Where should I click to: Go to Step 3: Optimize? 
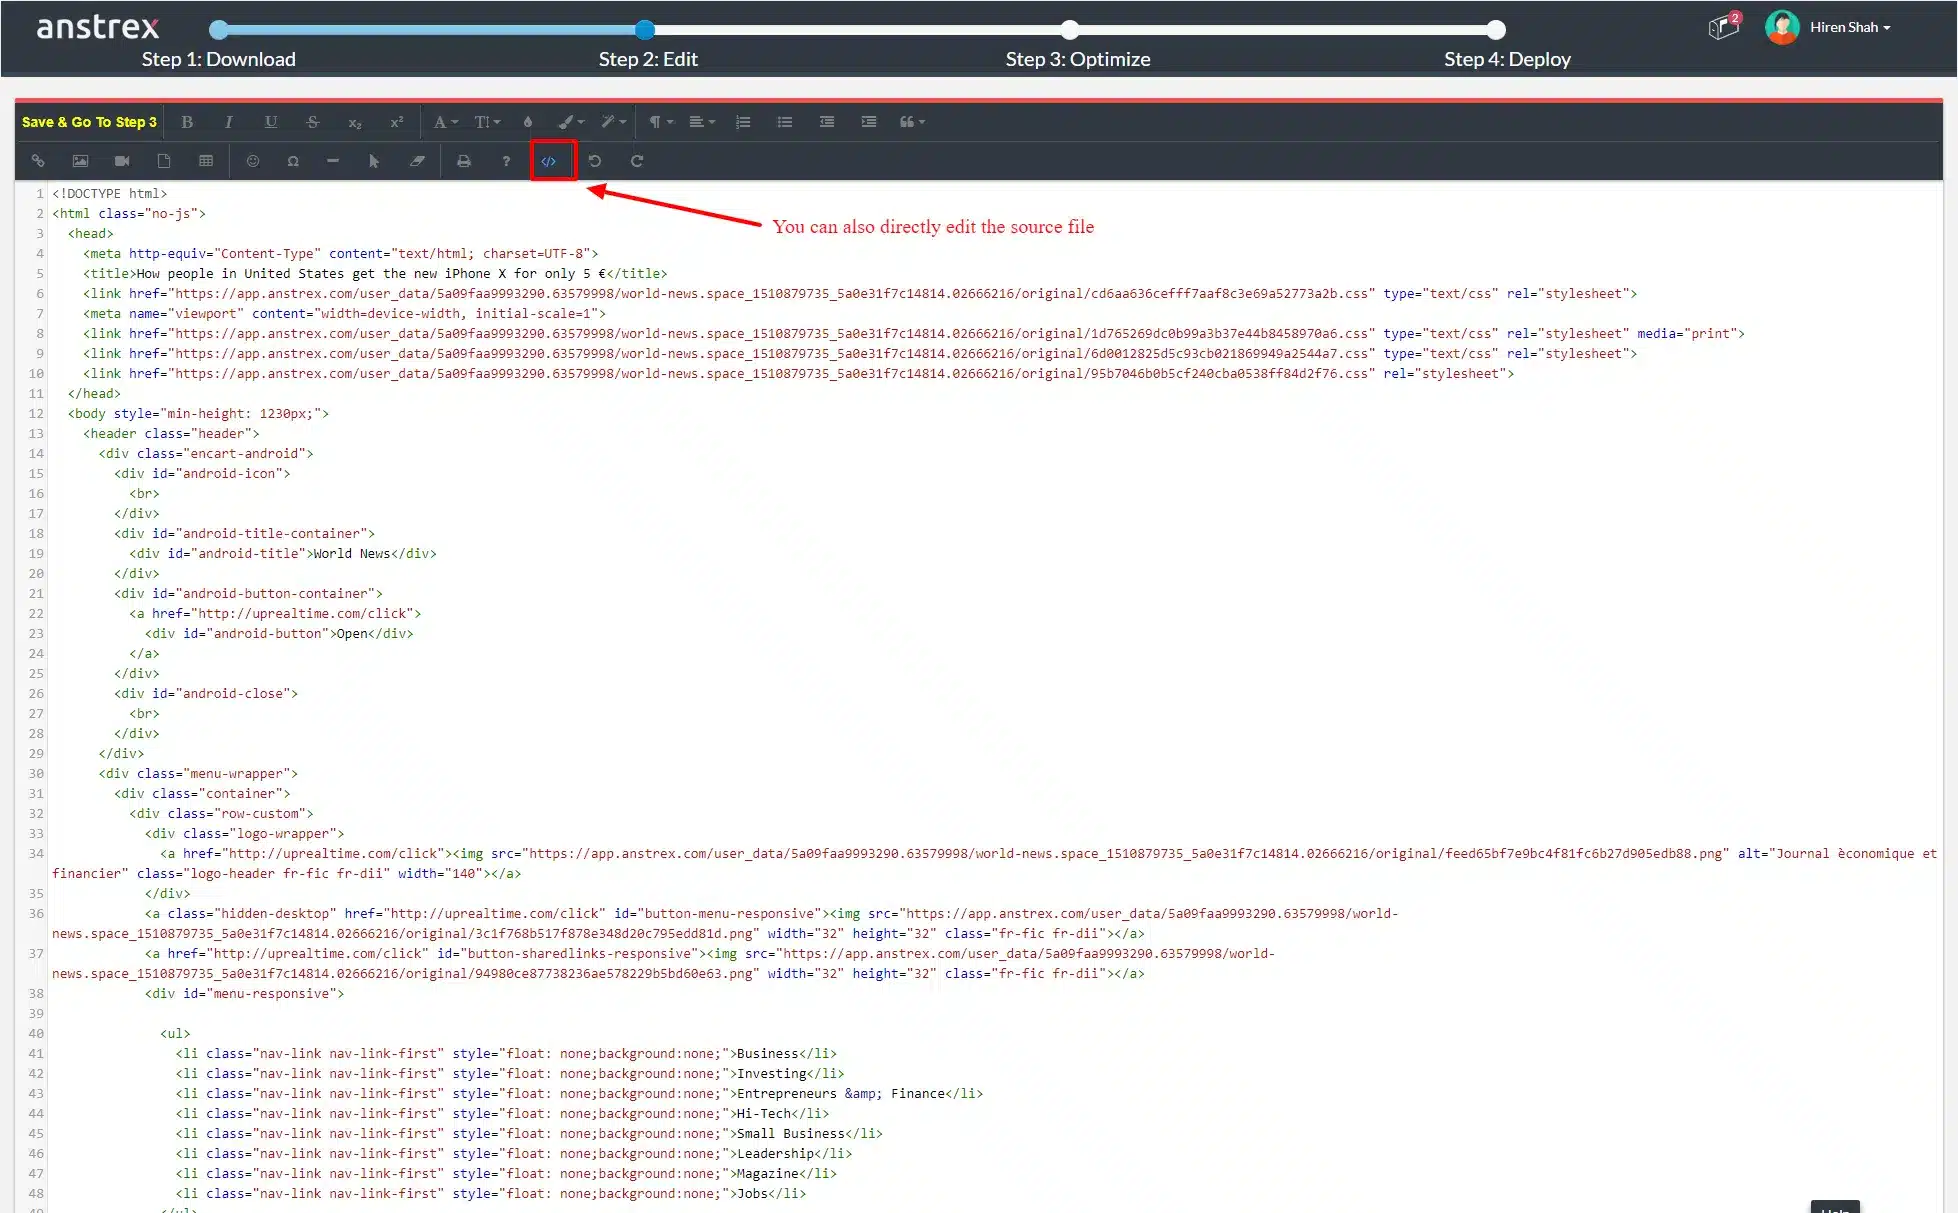(x=1078, y=59)
